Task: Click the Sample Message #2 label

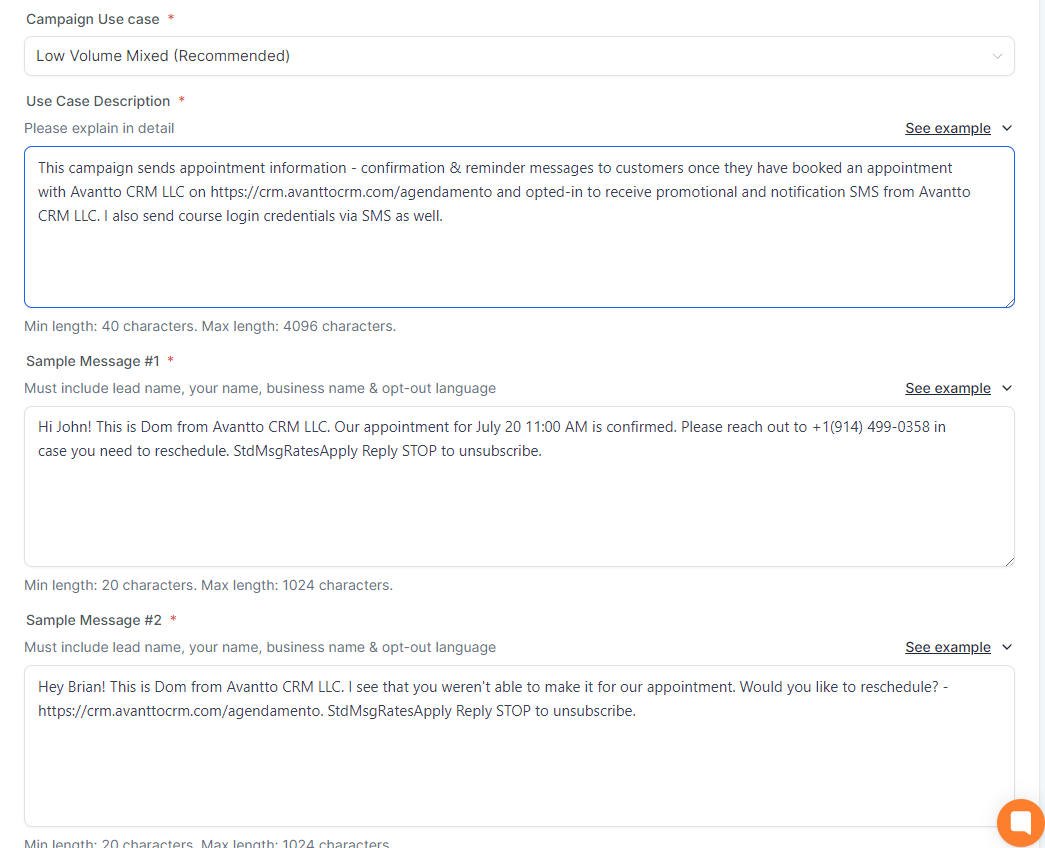Action: [92, 620]
